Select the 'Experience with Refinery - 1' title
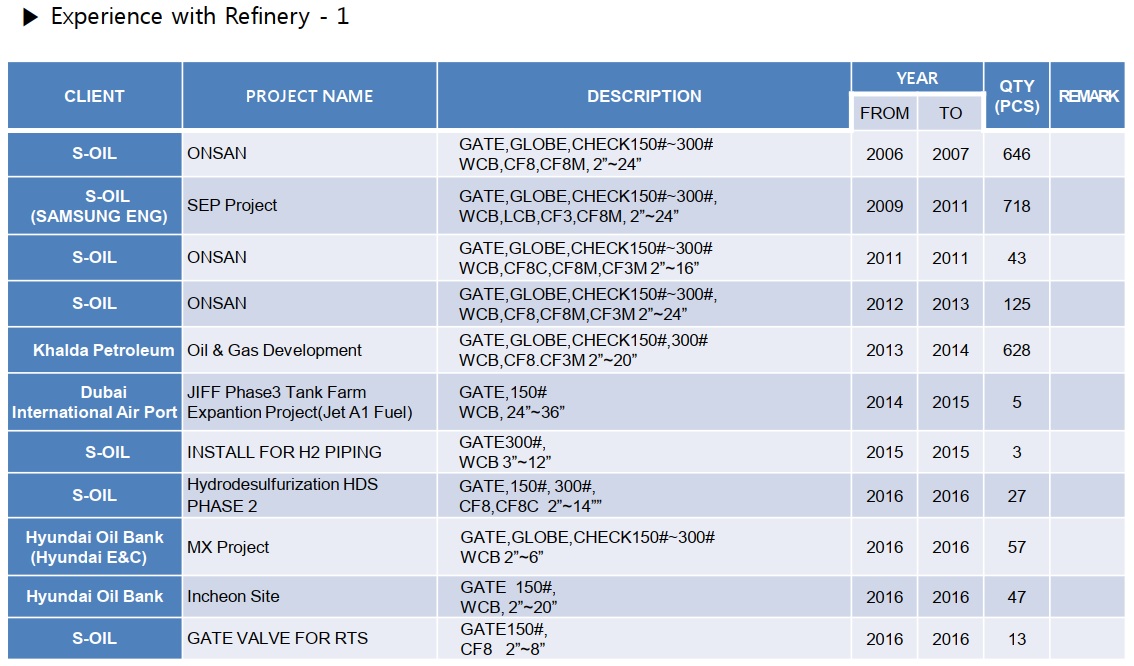The width and height of the screenshot is (1134, 666). pos(199,17)
